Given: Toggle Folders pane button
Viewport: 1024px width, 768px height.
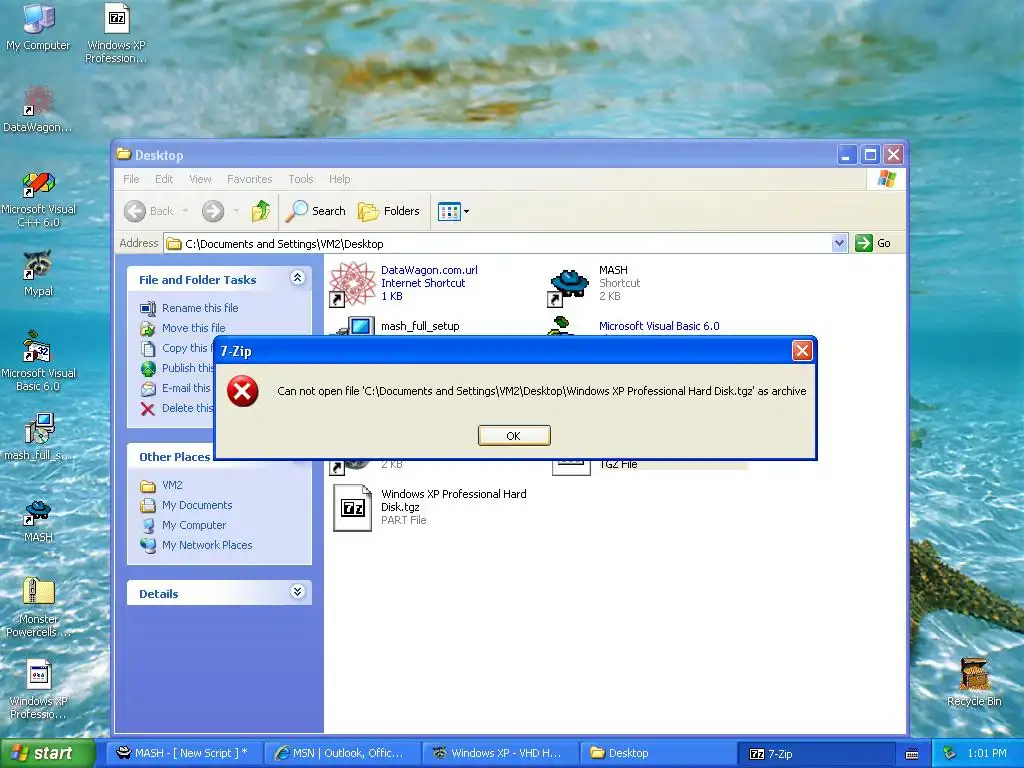Looking at the screenshot, I should [x=389, y=211].
